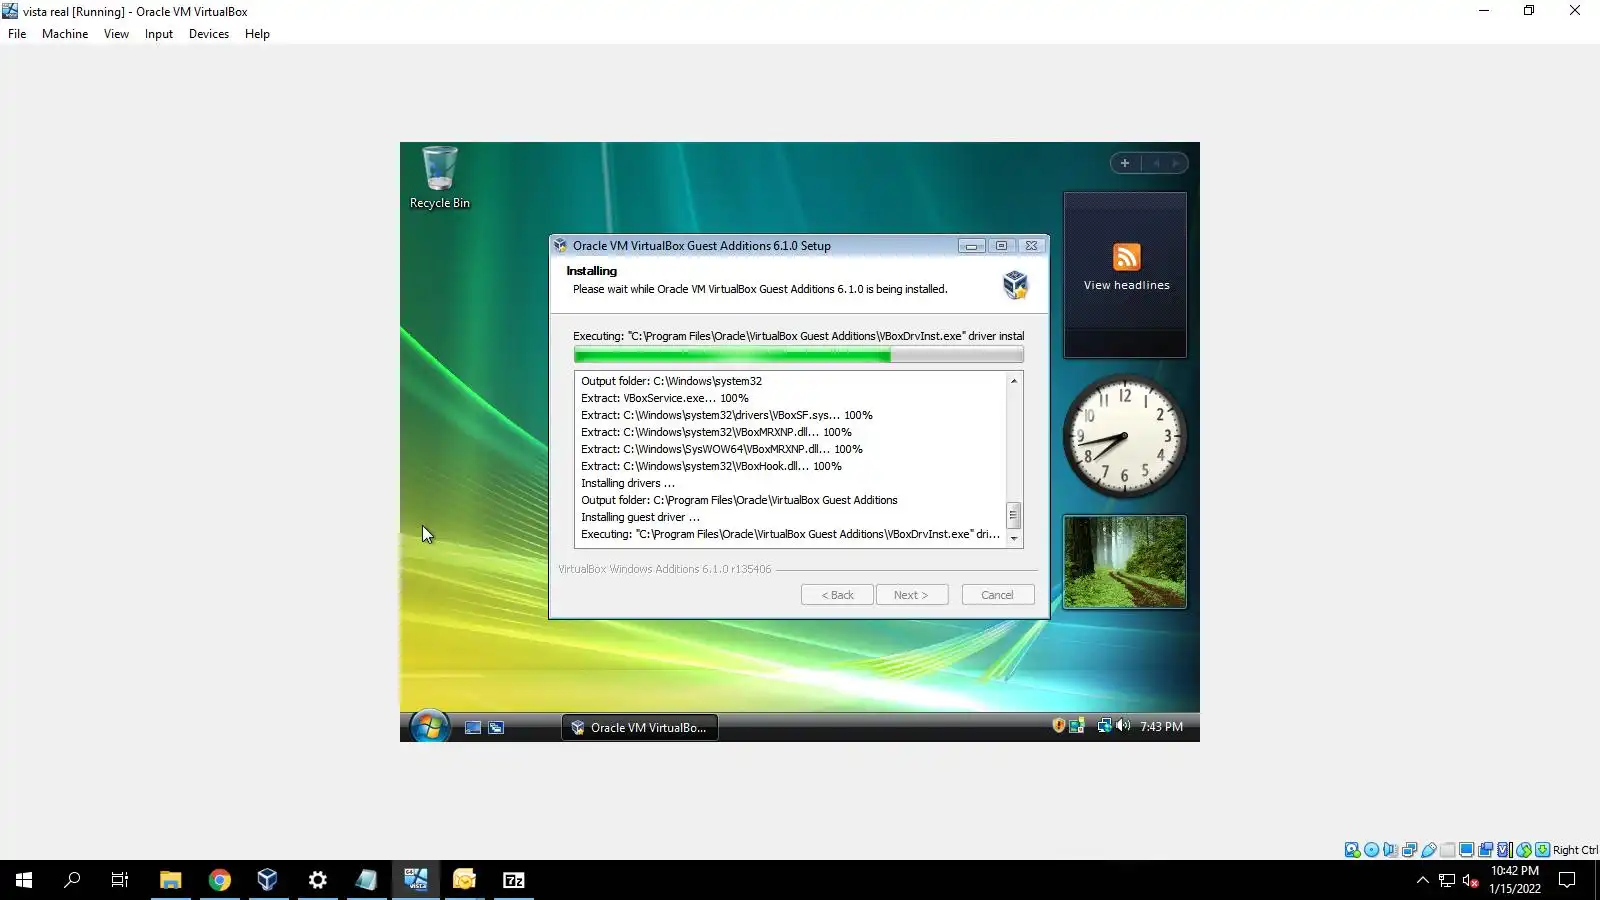Cancel the Guest Additions setup

pos(998,595)
